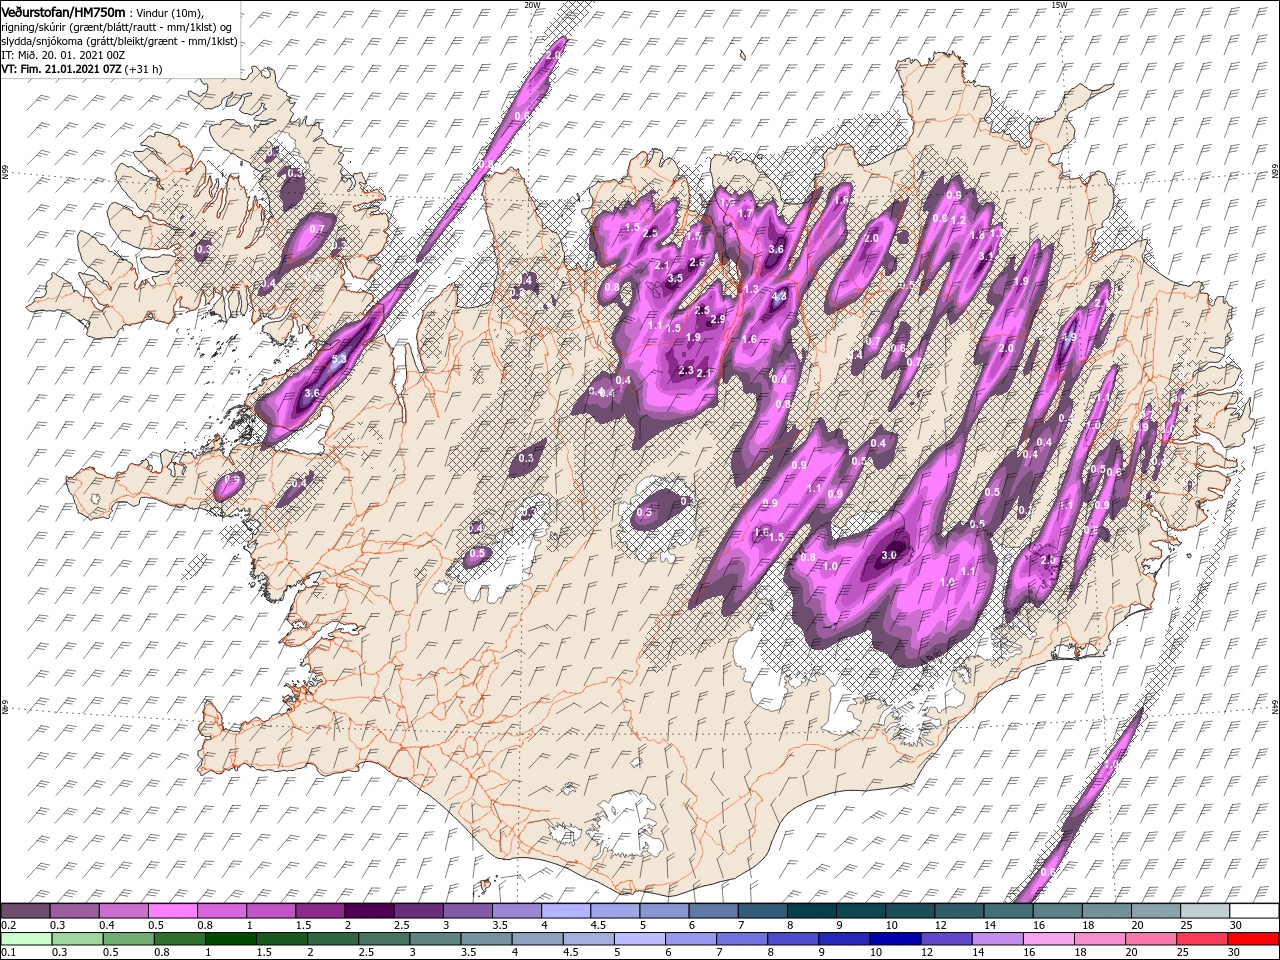Click the 2.3 precipitation value on the map
This screenshot has height=960, width=1280.
[686, 370]
